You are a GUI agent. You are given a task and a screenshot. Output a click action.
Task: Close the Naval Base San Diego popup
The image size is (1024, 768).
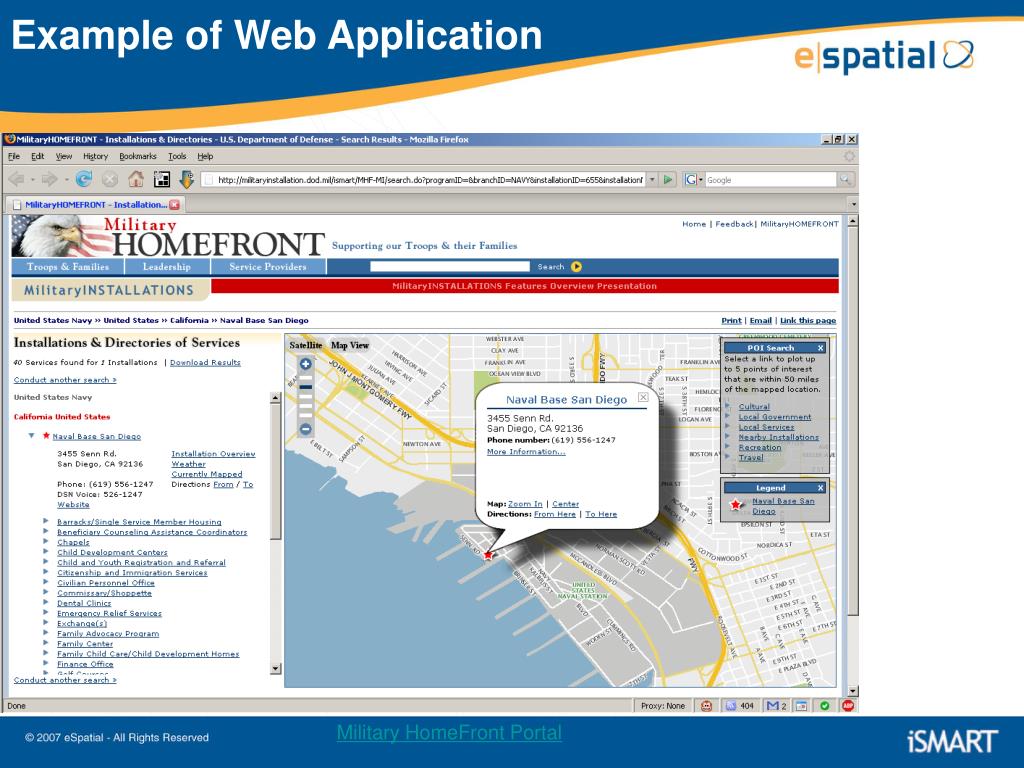click(643, 397)
